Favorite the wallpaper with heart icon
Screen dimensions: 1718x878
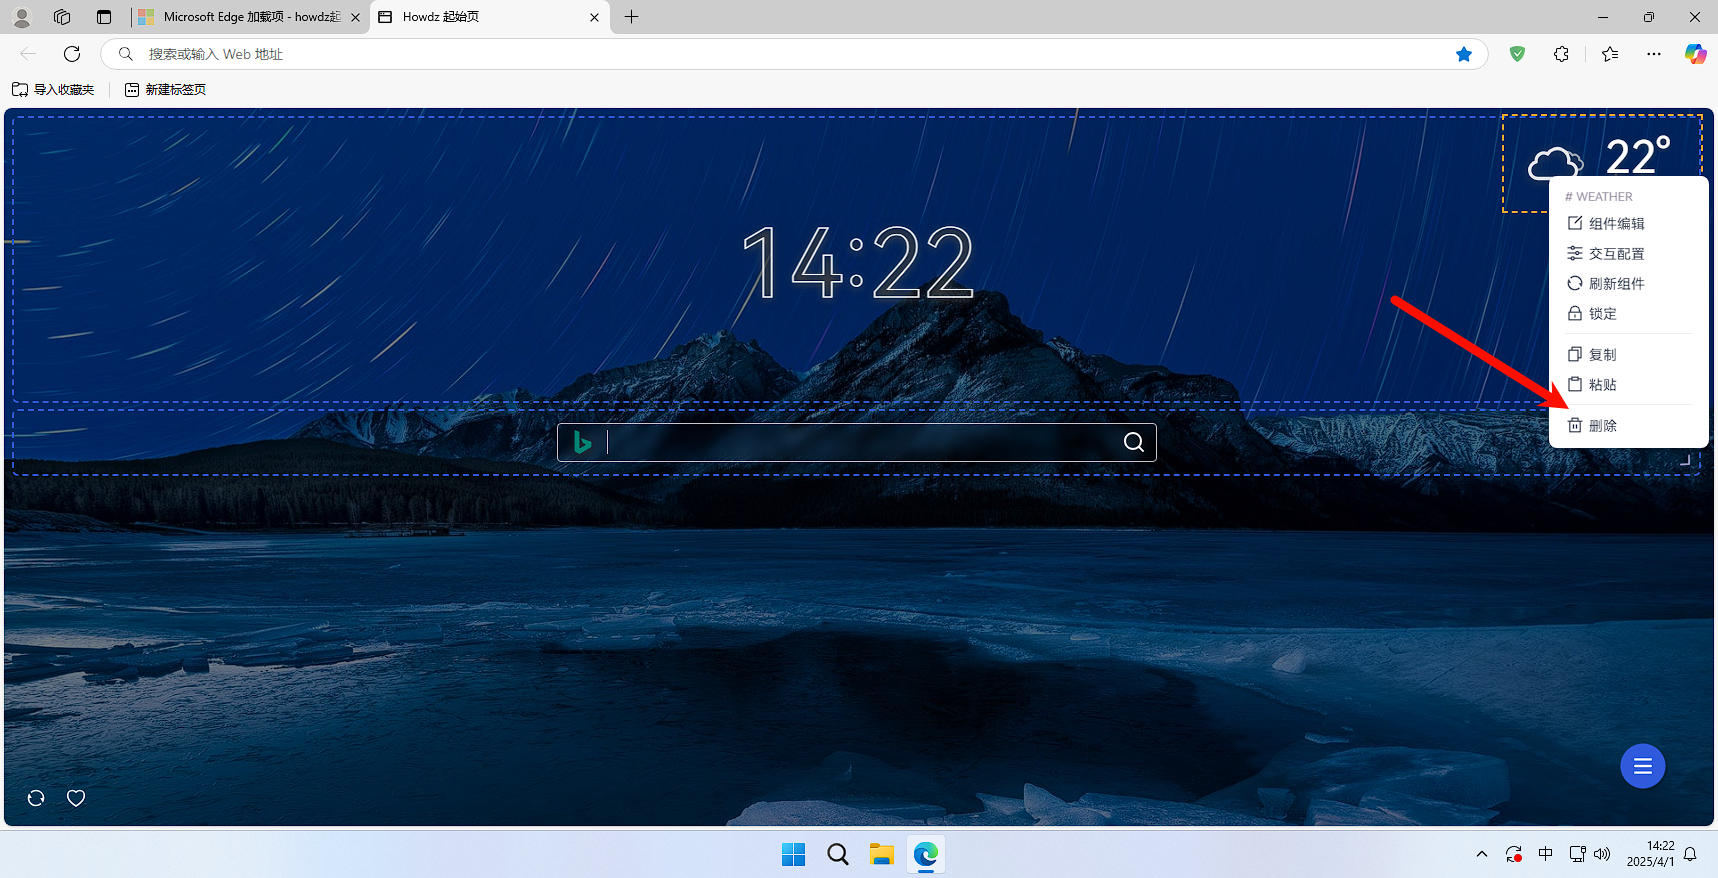76,798
